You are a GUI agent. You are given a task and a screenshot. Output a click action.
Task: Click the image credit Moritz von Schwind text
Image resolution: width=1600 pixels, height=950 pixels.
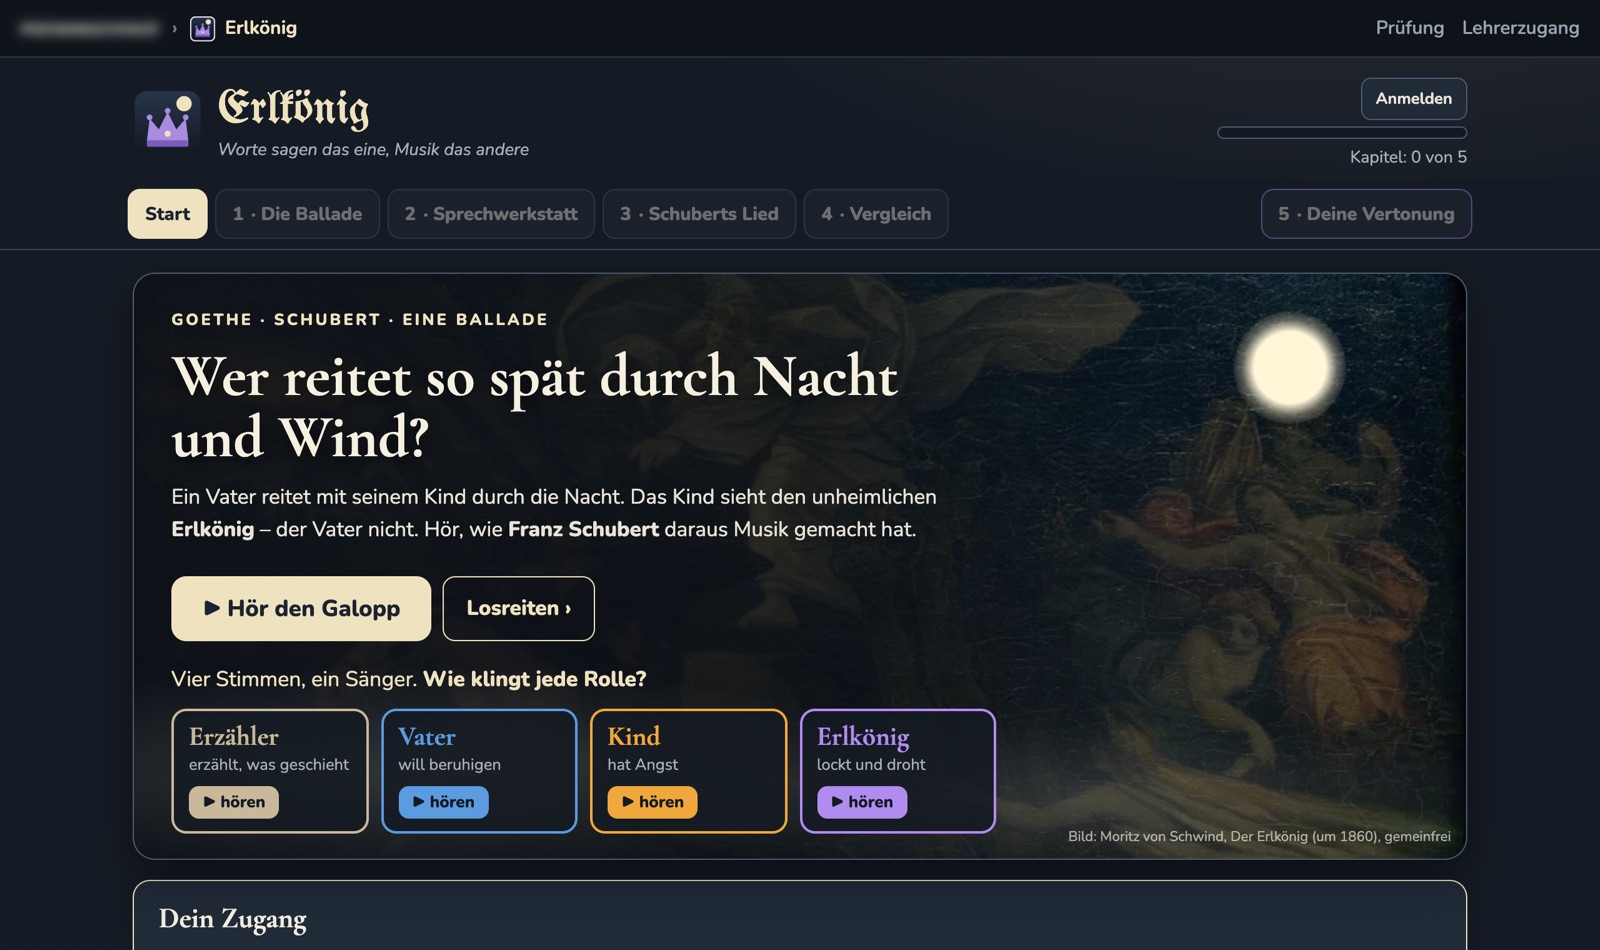[1259, 836]
